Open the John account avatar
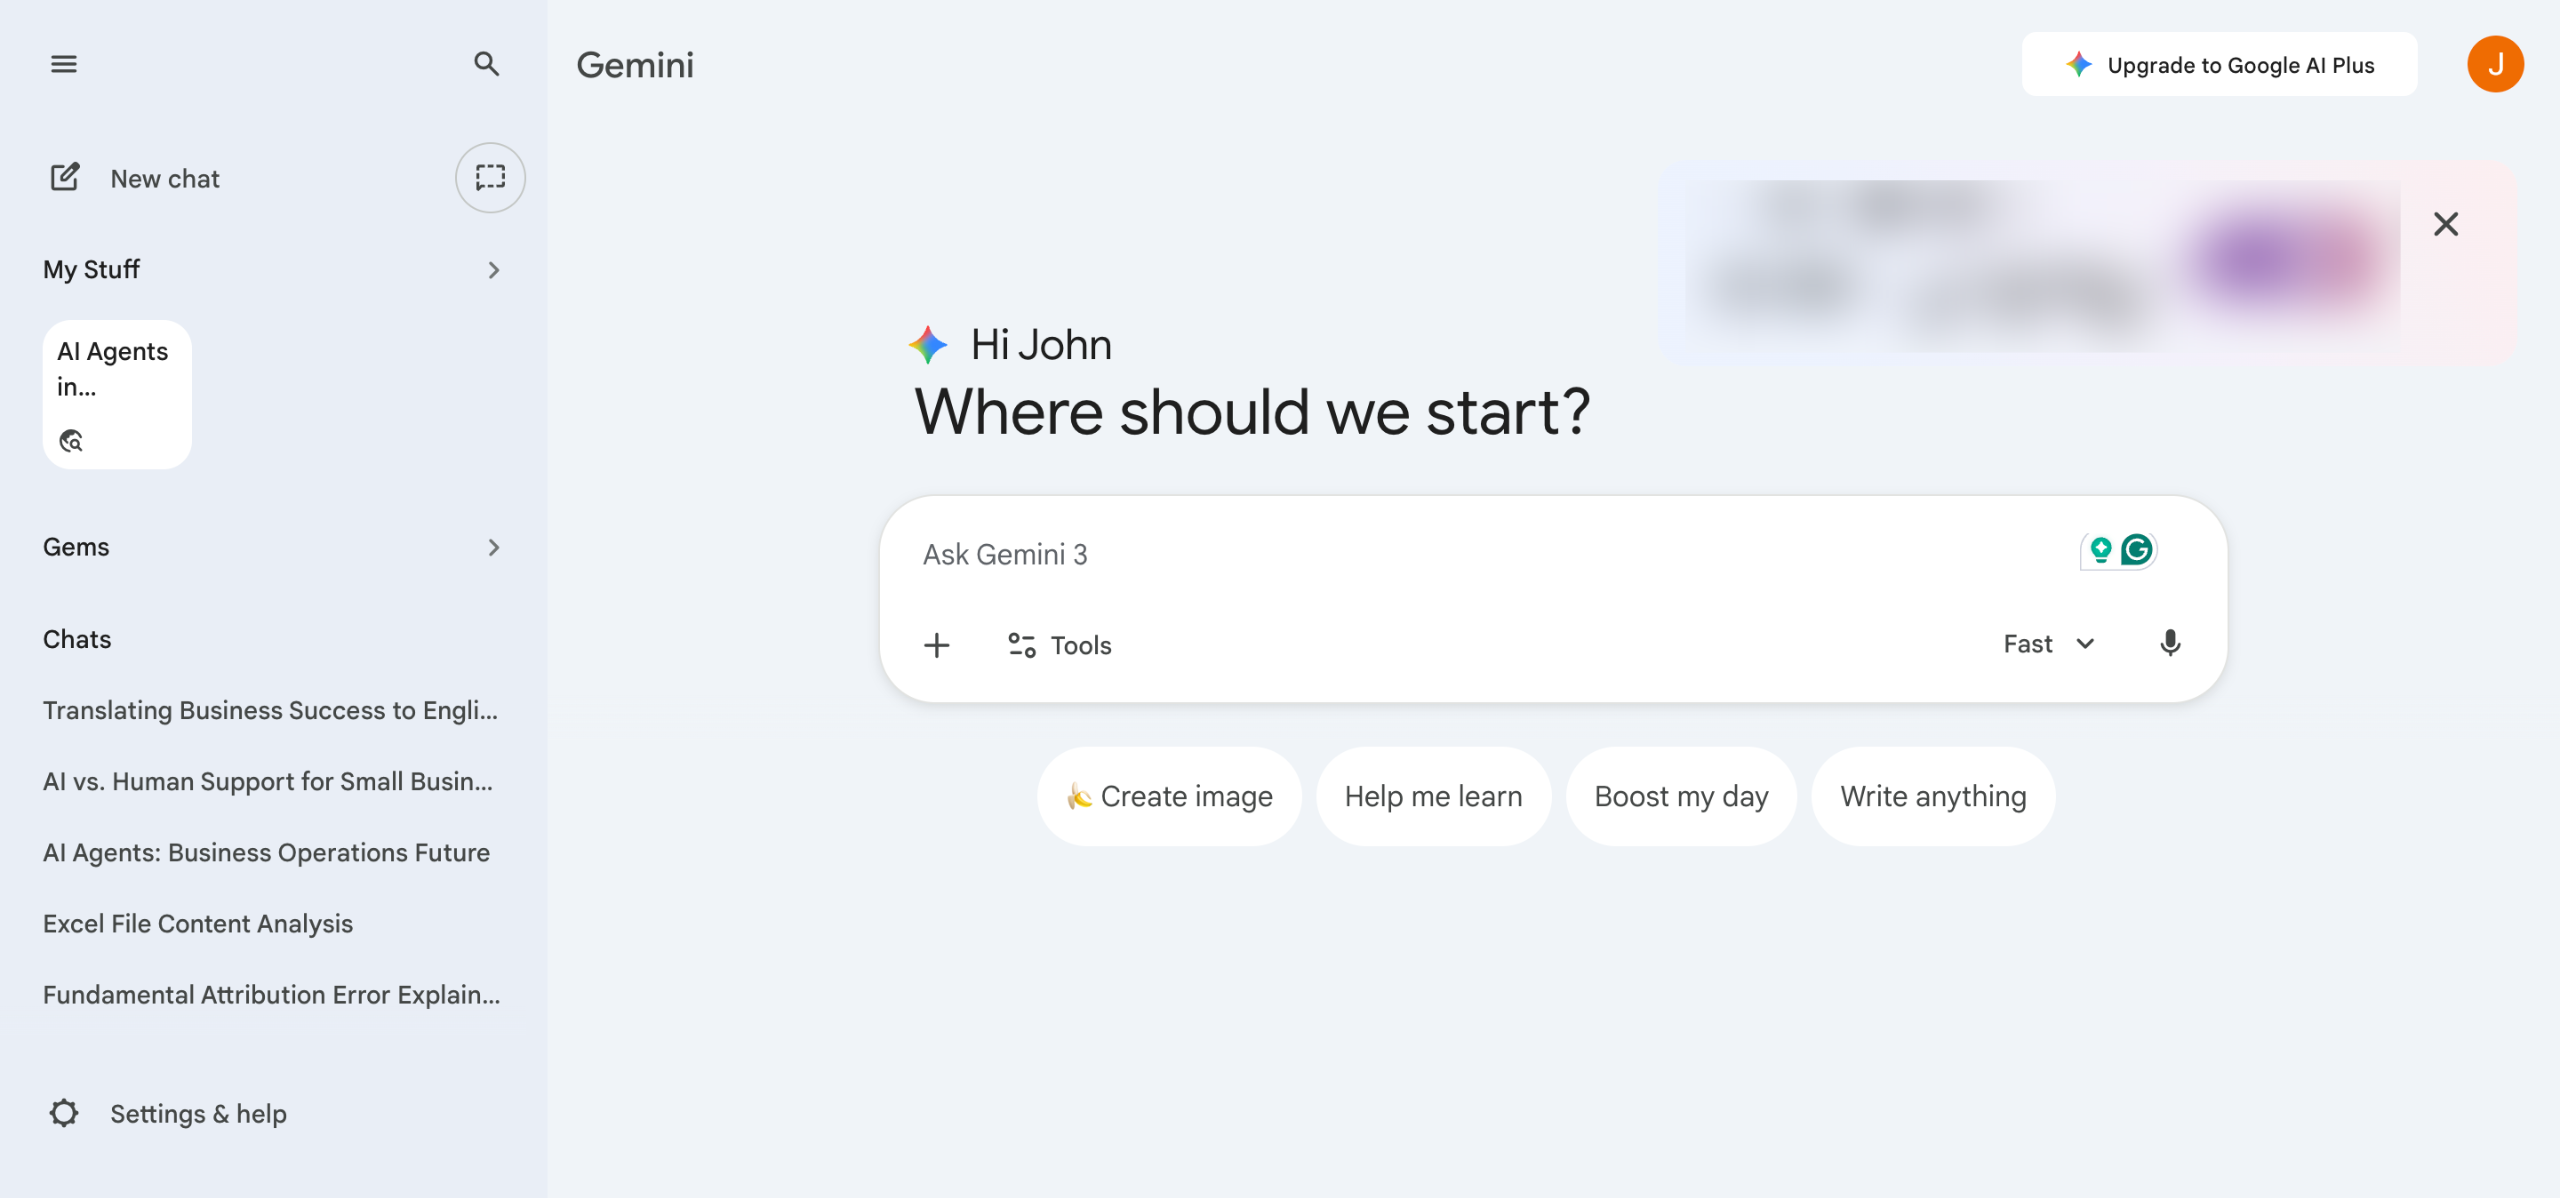 (x=2495, y=65)
